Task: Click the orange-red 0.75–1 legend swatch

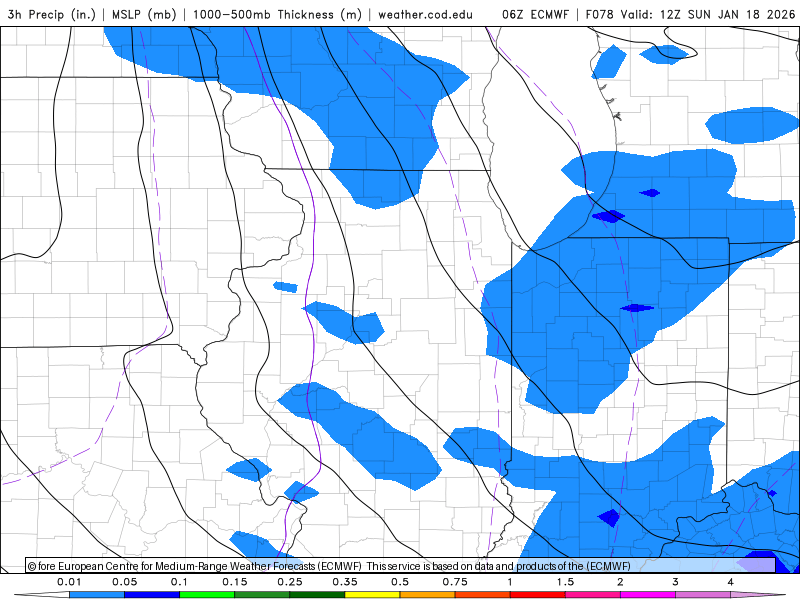Action: coord(483,595)
